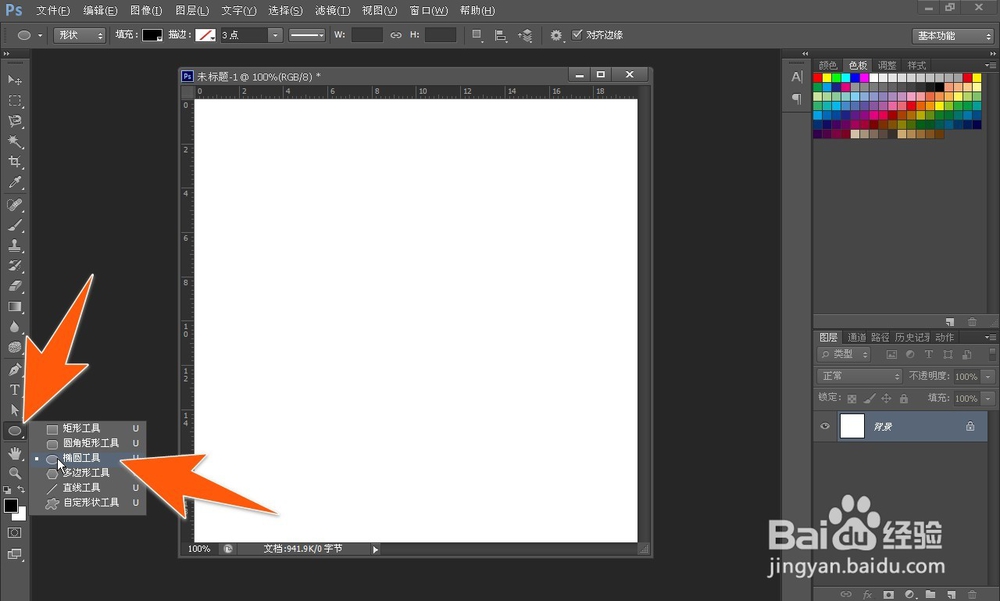
Task: Click the fill color swatch
Action: click(152, 35)
